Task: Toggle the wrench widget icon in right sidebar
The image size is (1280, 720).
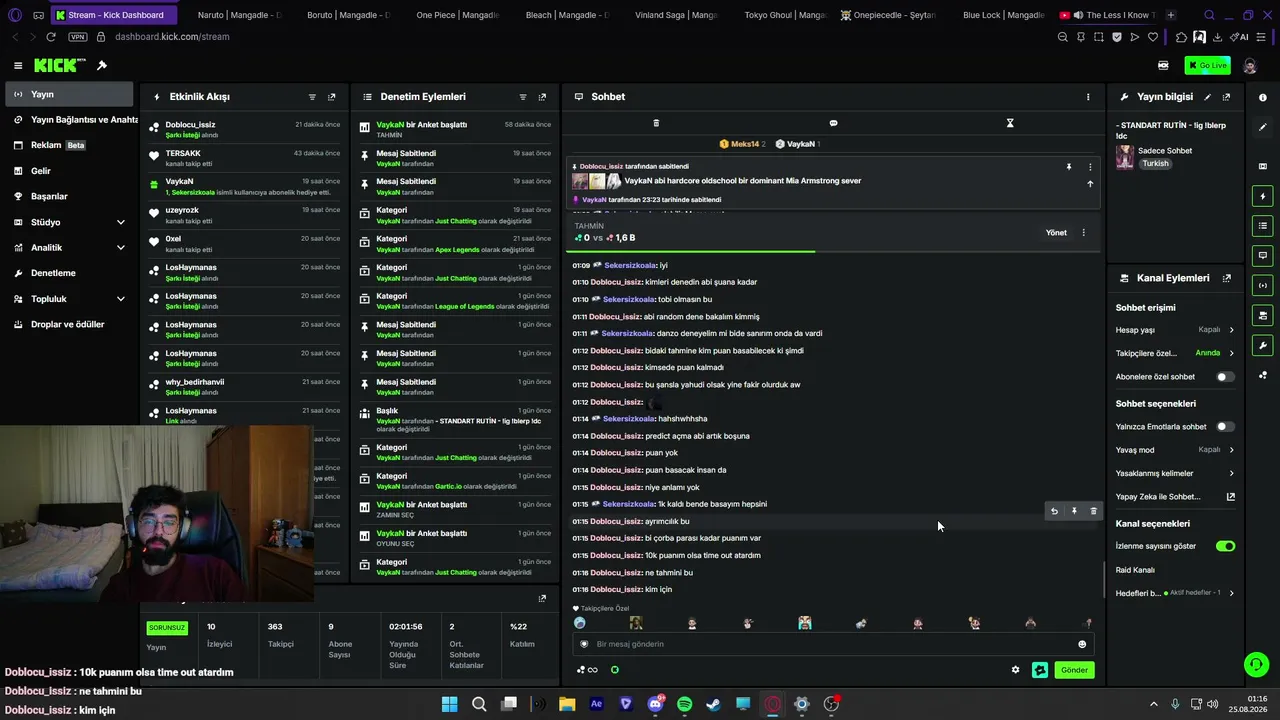Action: click(1263, 346)
